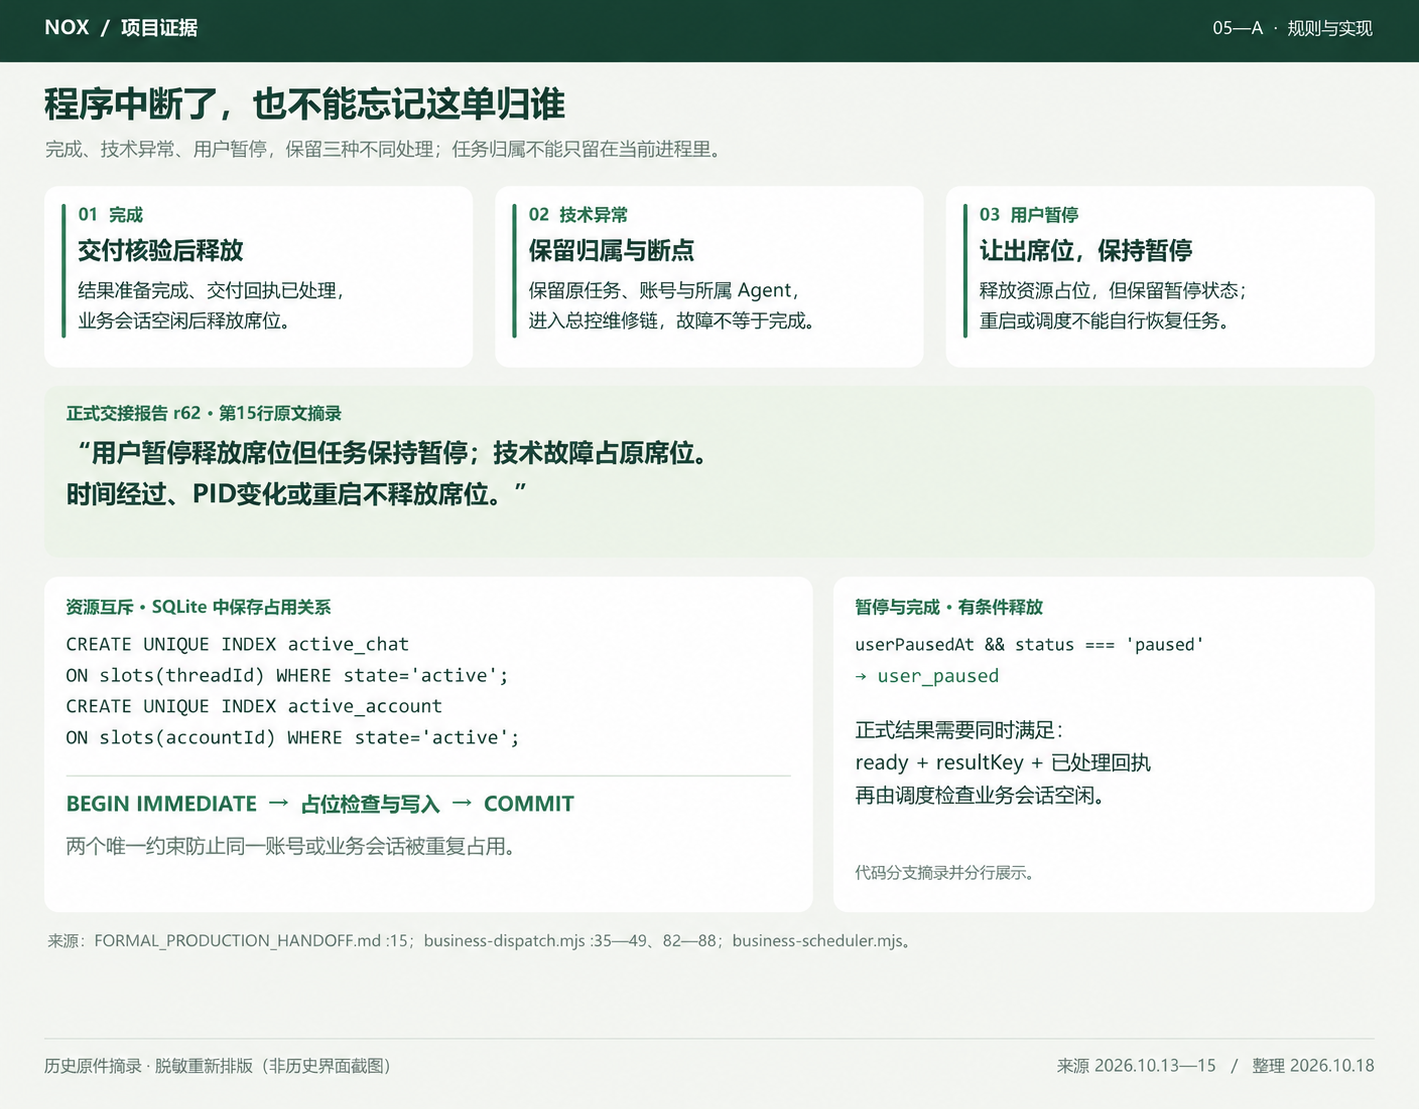Select the "02 技术异常" card label
This screenshot has height=1109, width=1419.
pyautogui.click(x=579, y=214)
